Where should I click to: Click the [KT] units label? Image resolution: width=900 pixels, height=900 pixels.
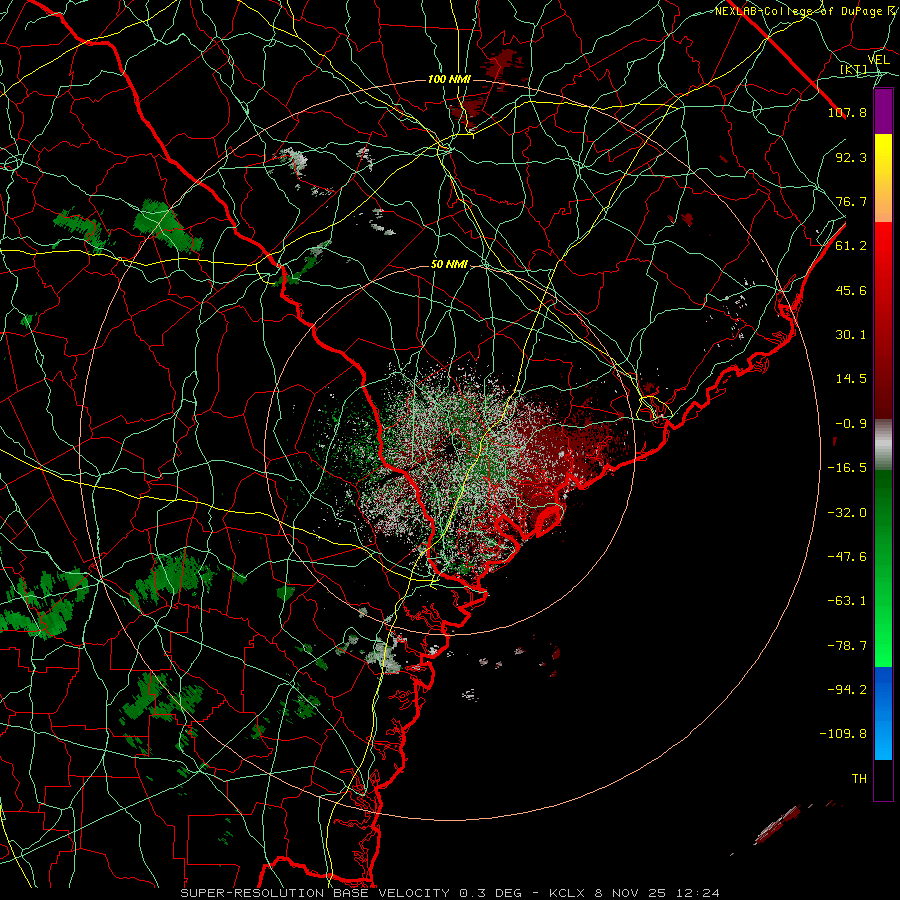[x=854, y=69]
